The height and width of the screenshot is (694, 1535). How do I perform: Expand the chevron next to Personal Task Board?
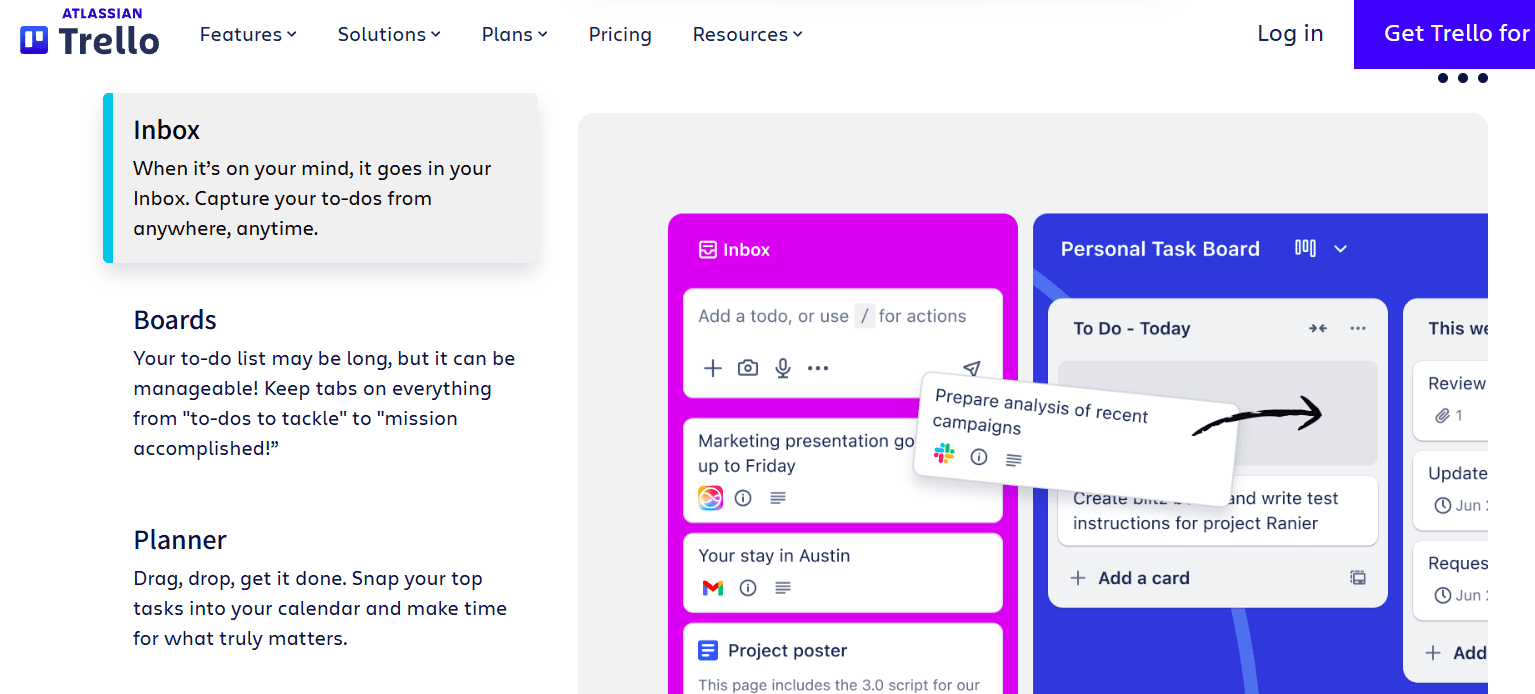1341,249
